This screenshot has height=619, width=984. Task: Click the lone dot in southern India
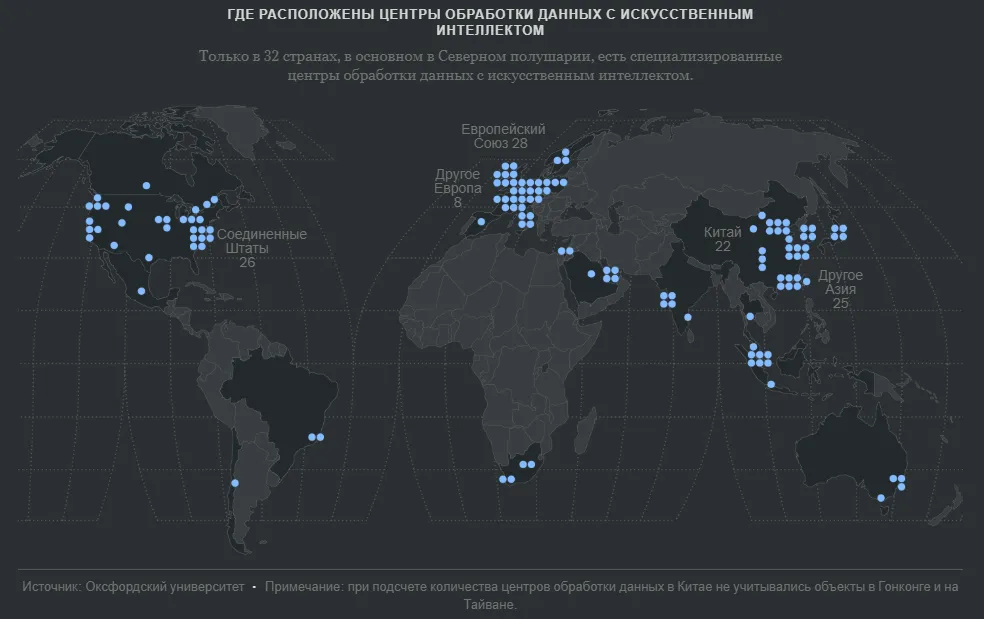click(x=688, y=318)
